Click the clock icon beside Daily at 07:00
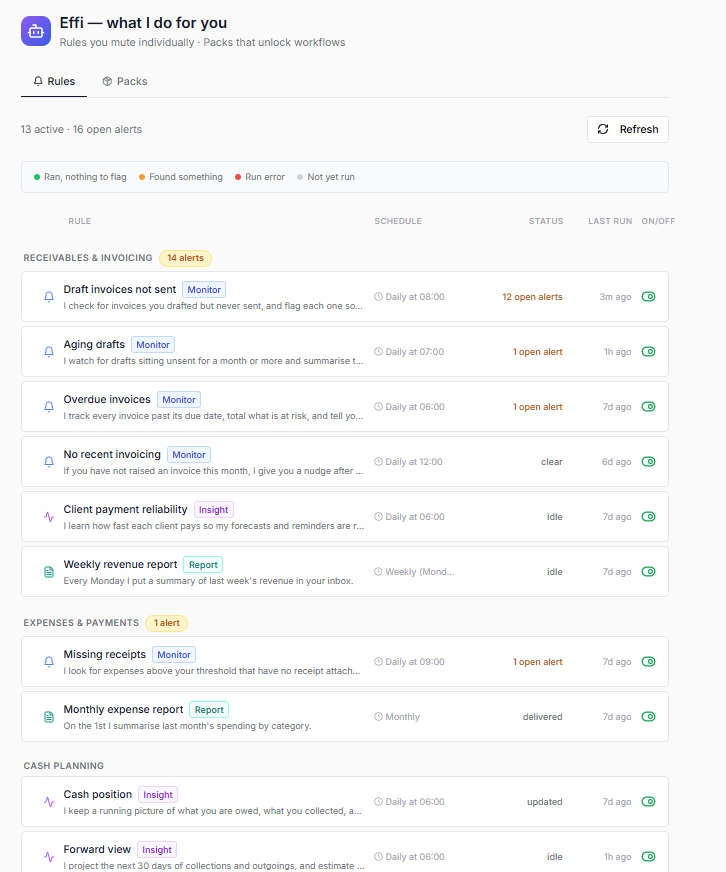 [x=378, y=351]
